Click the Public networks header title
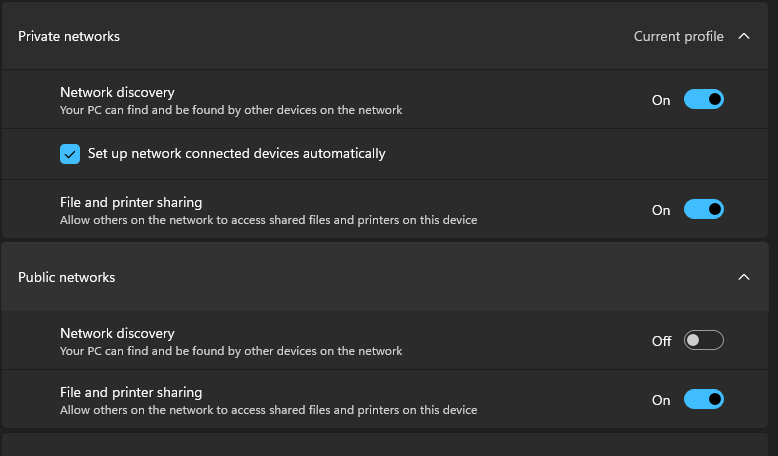 67,277
